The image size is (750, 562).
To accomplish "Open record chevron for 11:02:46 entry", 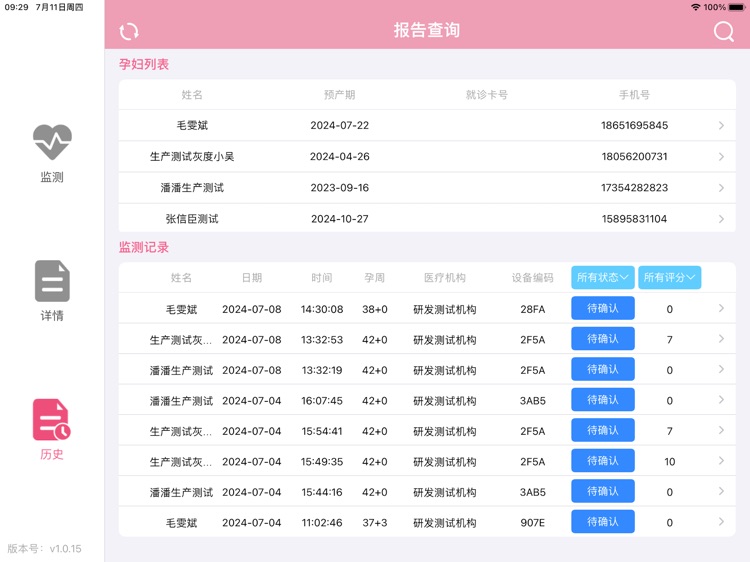I will click(x=721, y=522).
